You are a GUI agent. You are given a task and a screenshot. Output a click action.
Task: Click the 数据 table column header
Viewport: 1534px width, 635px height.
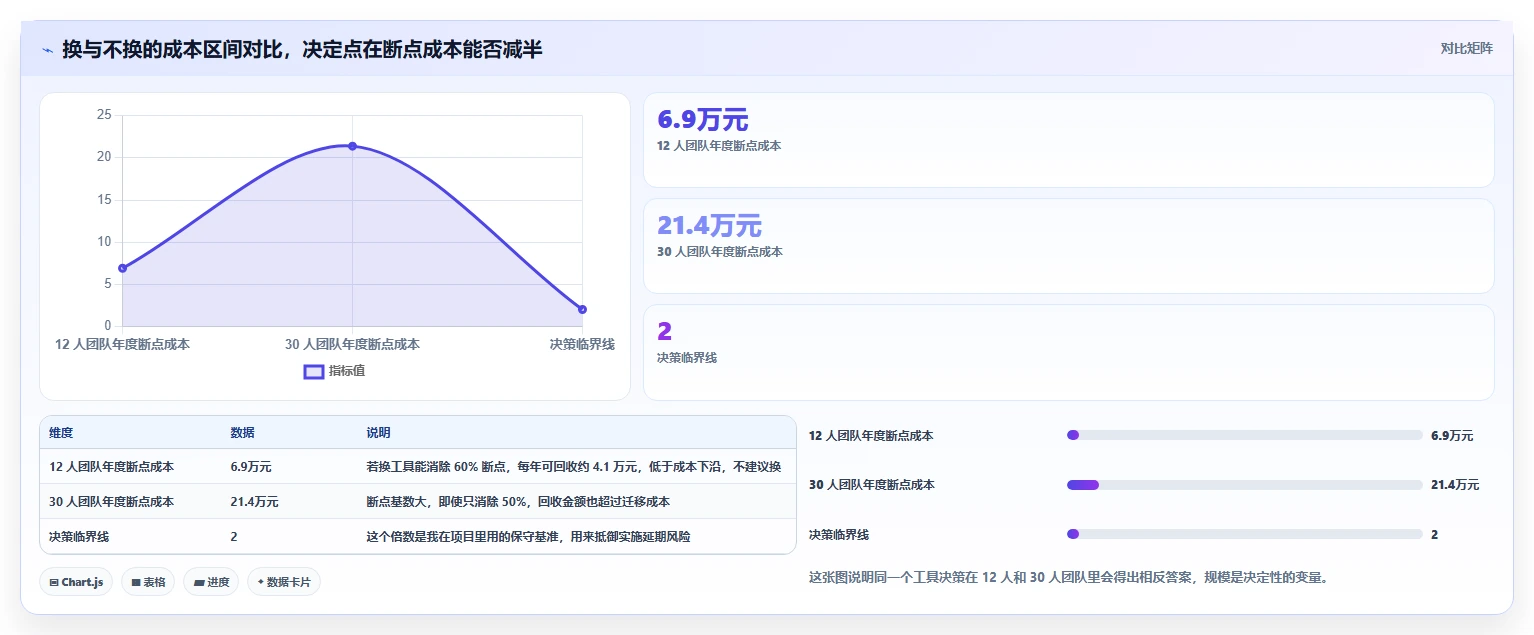(x=242, y=433)
